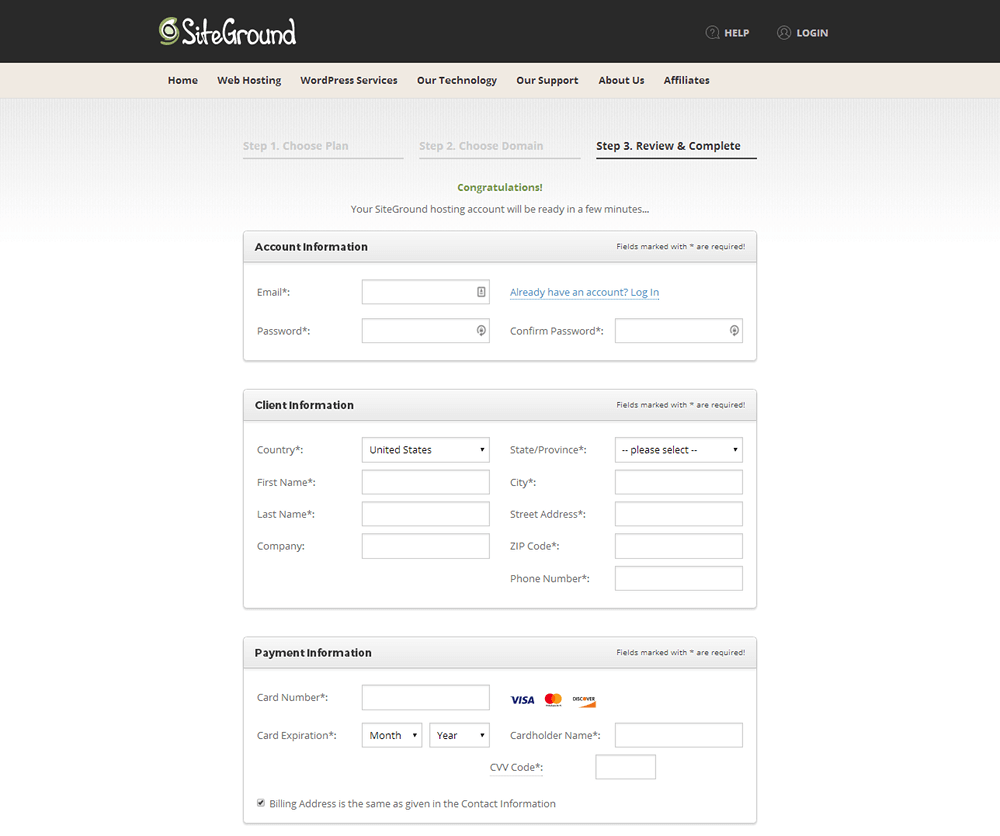This screenshot has width=1000, height=836.
Task: Click the CVV Code help label
Action: coord(516,767)
